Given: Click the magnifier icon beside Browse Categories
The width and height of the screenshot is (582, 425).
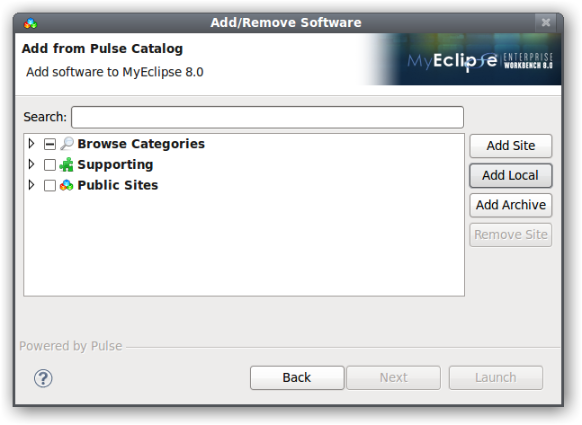Looking at the screenshot, I should click(x=67, y=144).
